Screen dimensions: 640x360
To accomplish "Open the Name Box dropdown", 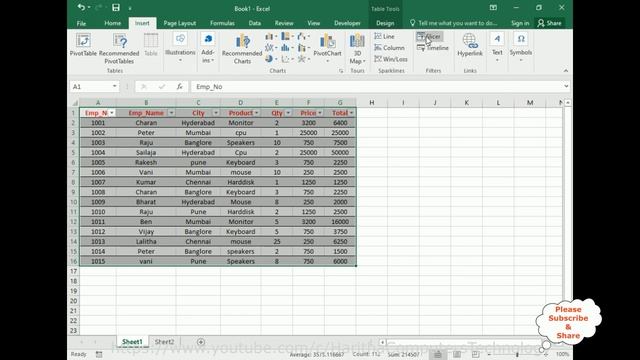I will coord(115,87).
